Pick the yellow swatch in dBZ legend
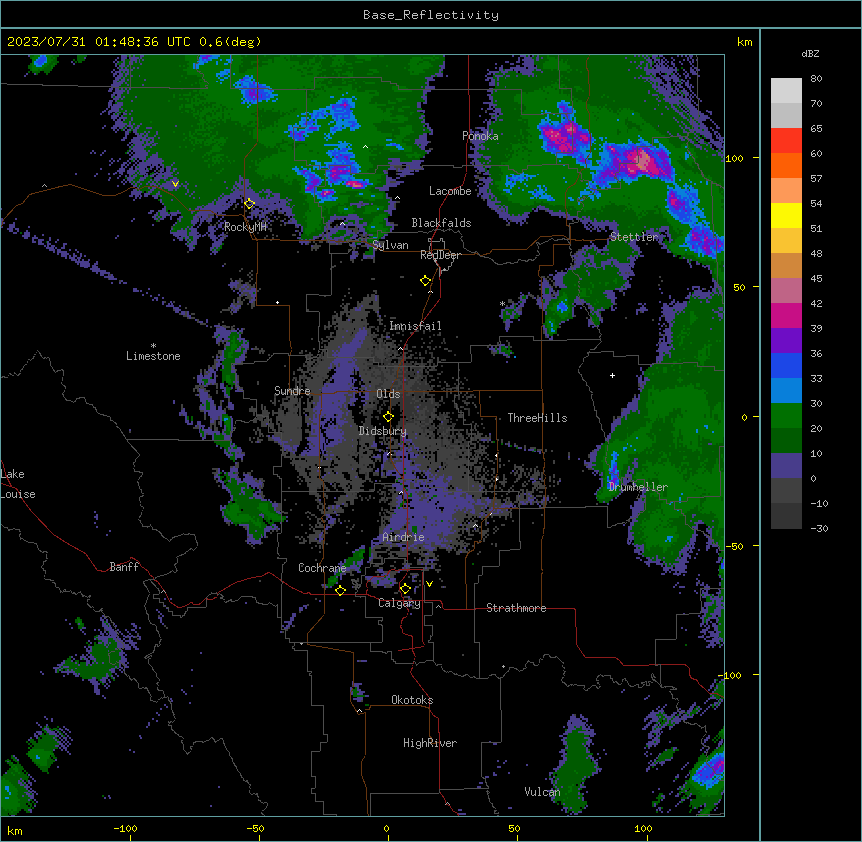This screenshot has height=842, width=862. tap(786, 215)
